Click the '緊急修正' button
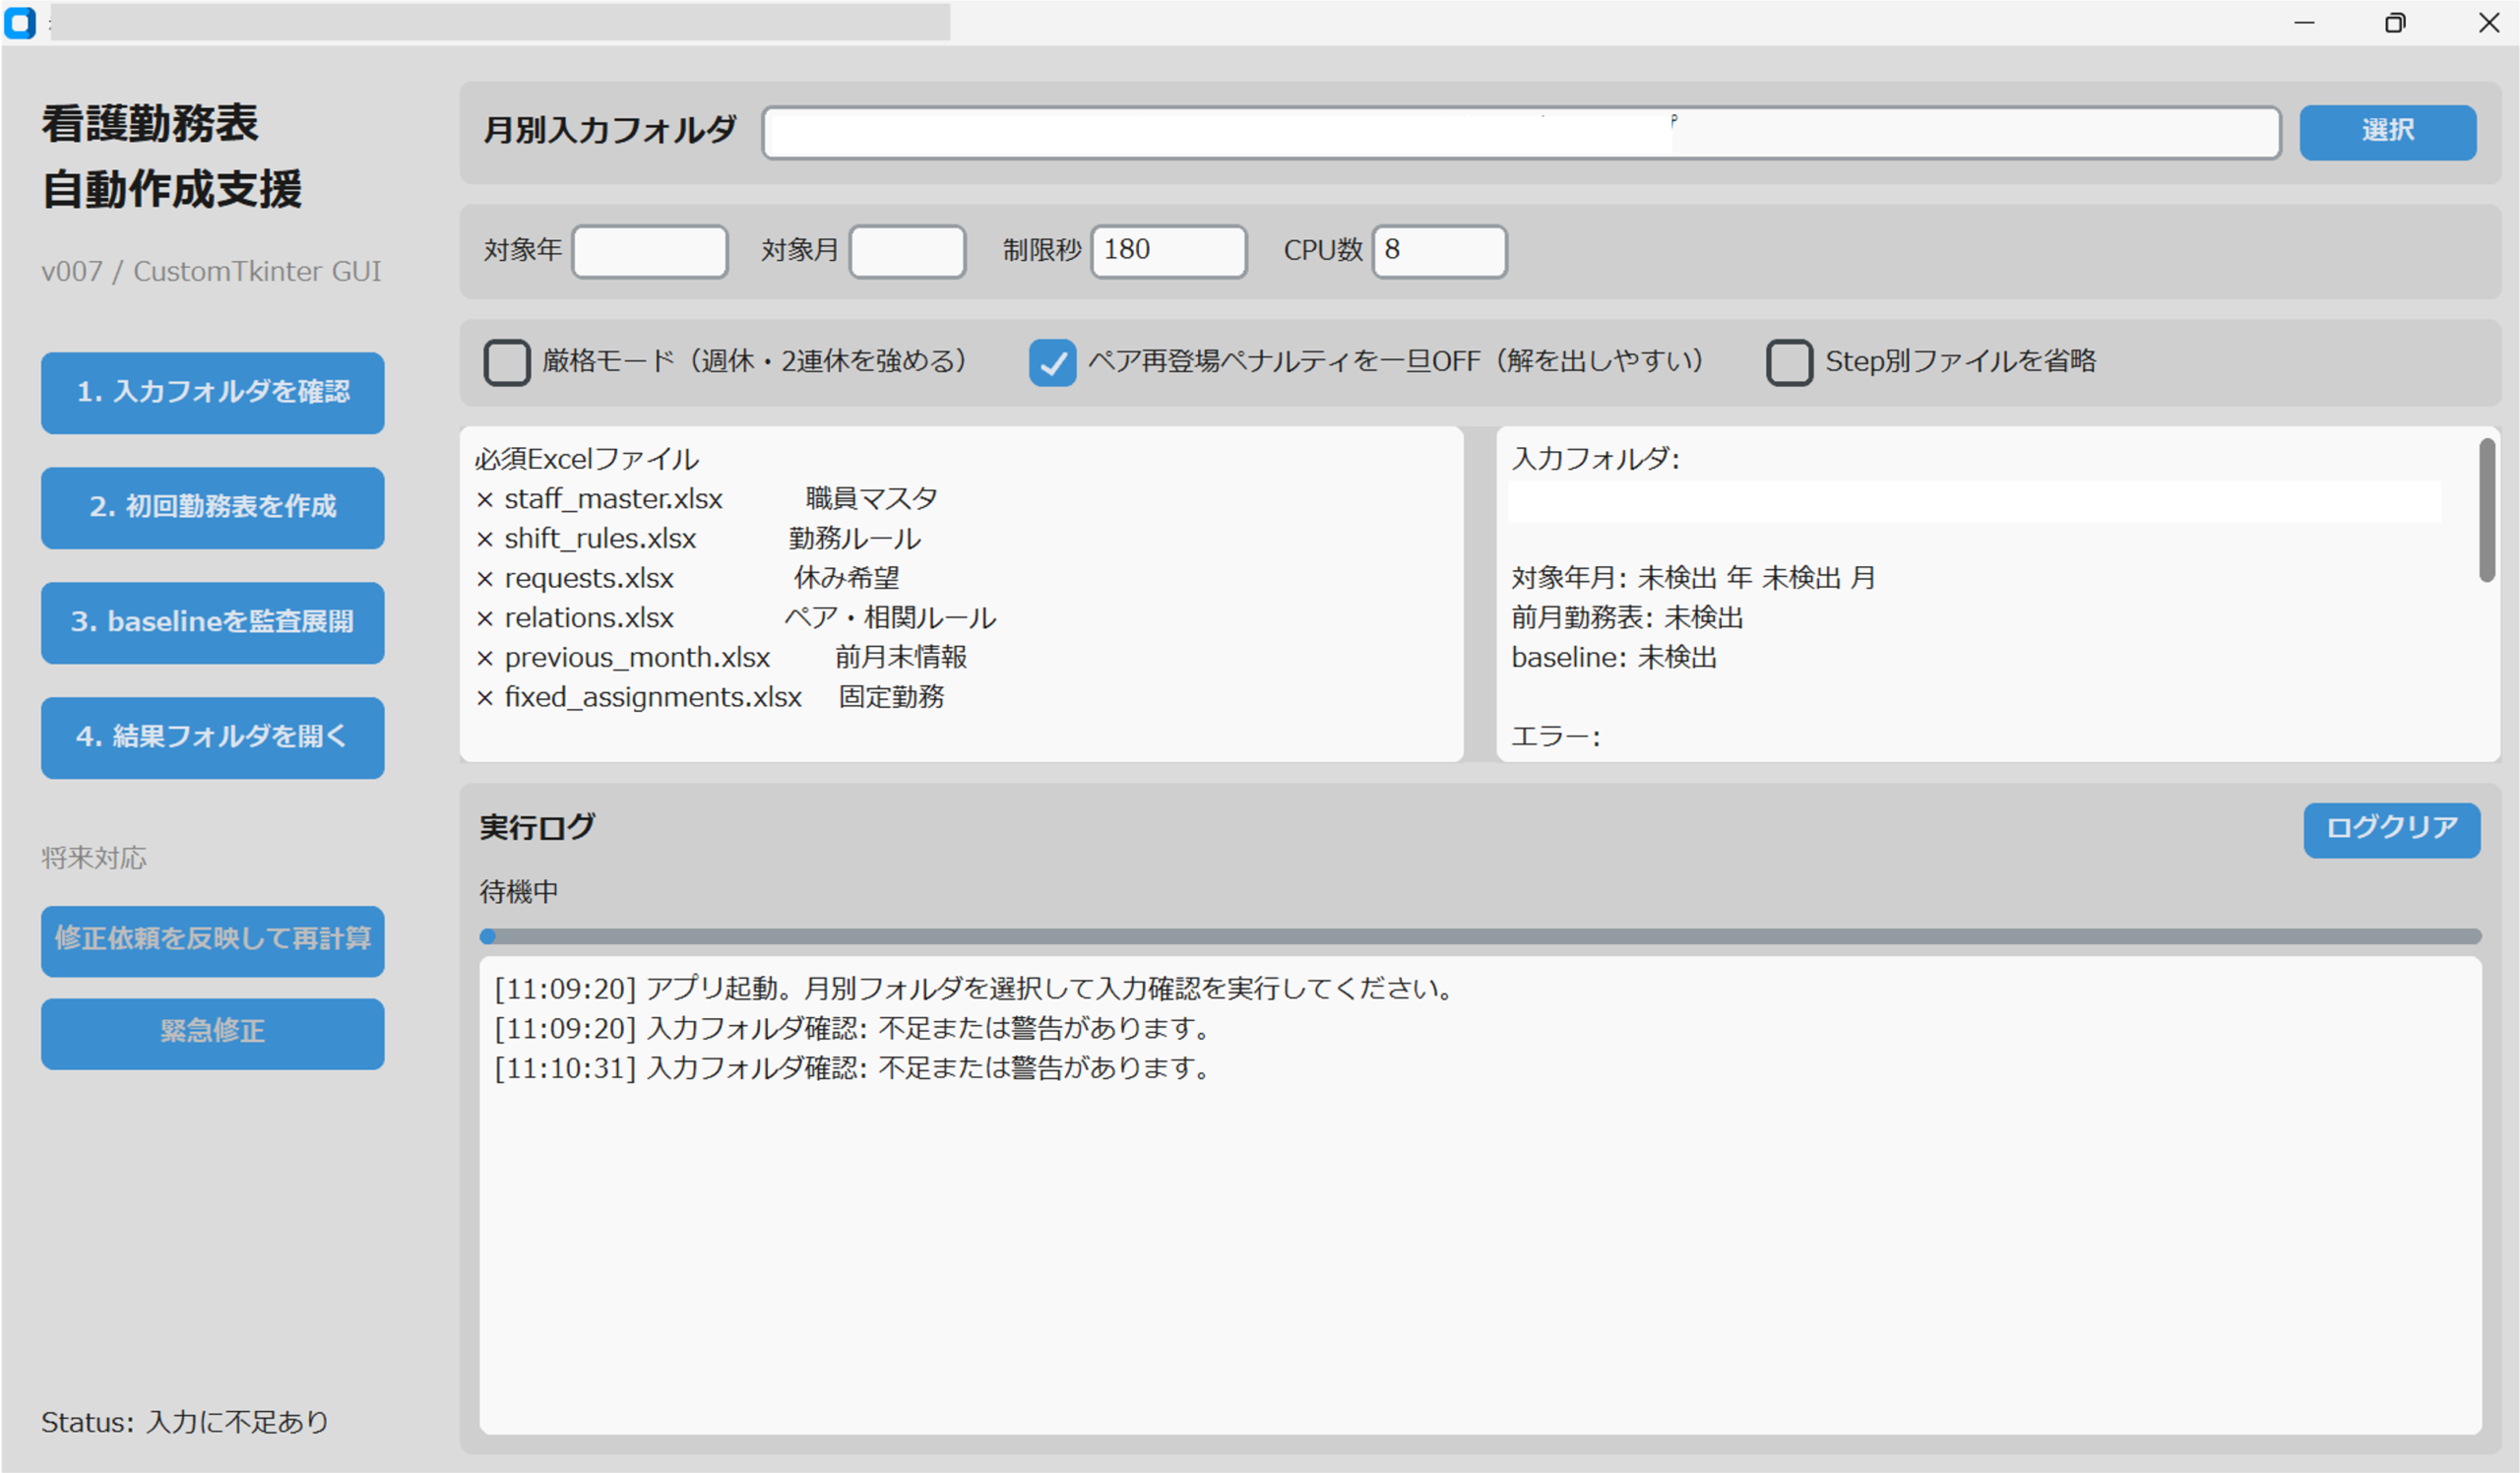Viewport: 2520px width, 1473px height. click(x=213, y=1033)
